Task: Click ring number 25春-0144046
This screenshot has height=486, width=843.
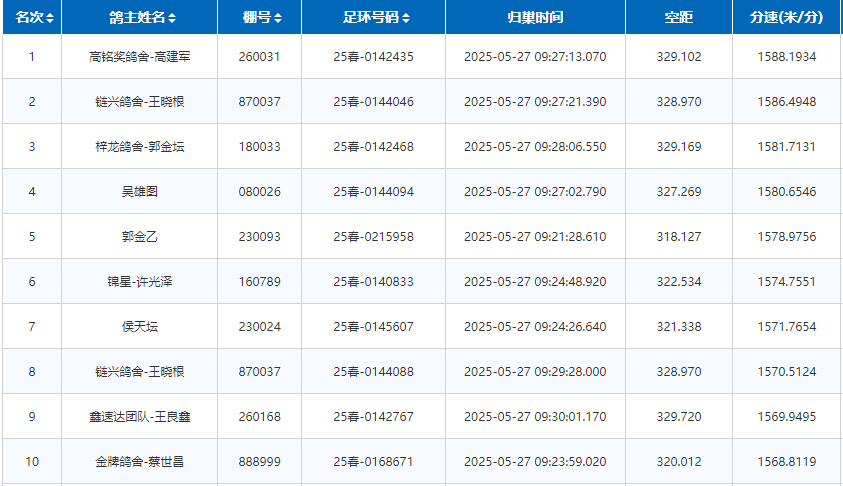Action: pyautogui.click(x=374, y=102)
